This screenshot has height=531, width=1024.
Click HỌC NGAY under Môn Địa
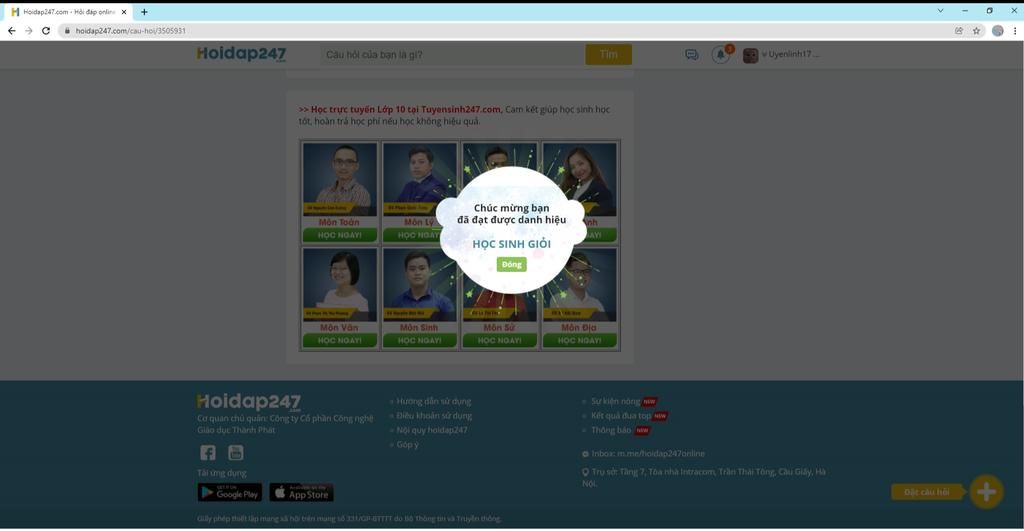click(579, 340)
